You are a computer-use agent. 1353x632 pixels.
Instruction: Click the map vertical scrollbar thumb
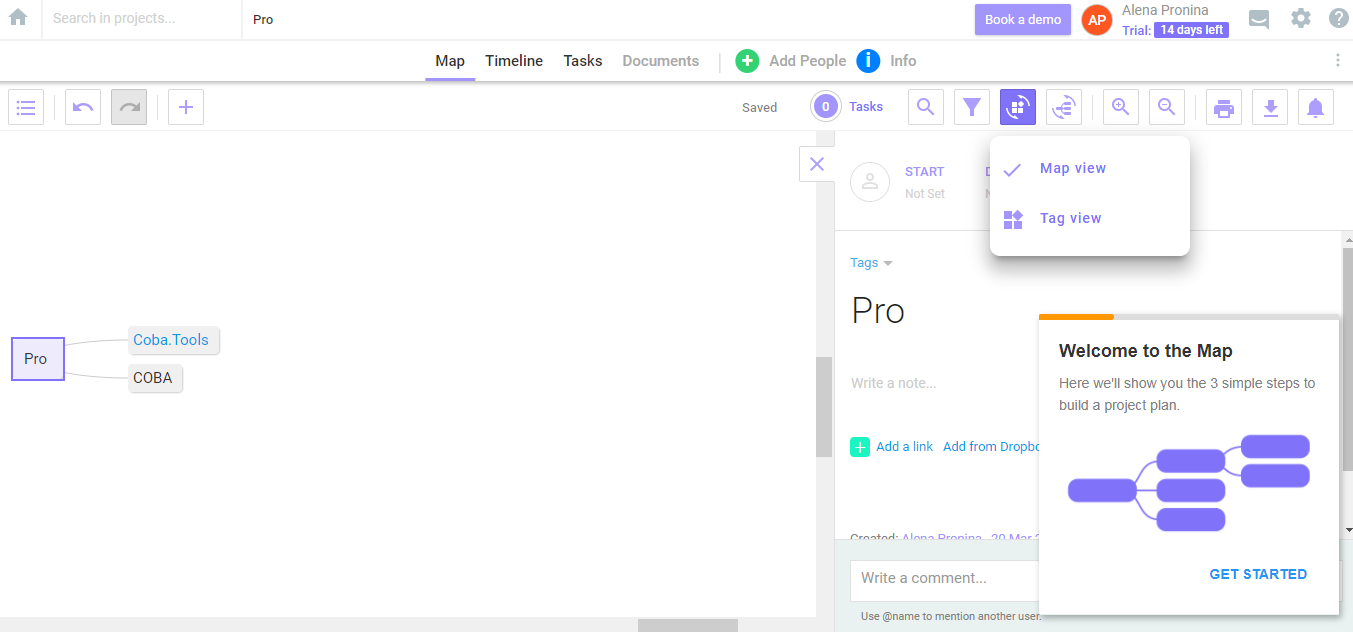click(x=824, y=407)
